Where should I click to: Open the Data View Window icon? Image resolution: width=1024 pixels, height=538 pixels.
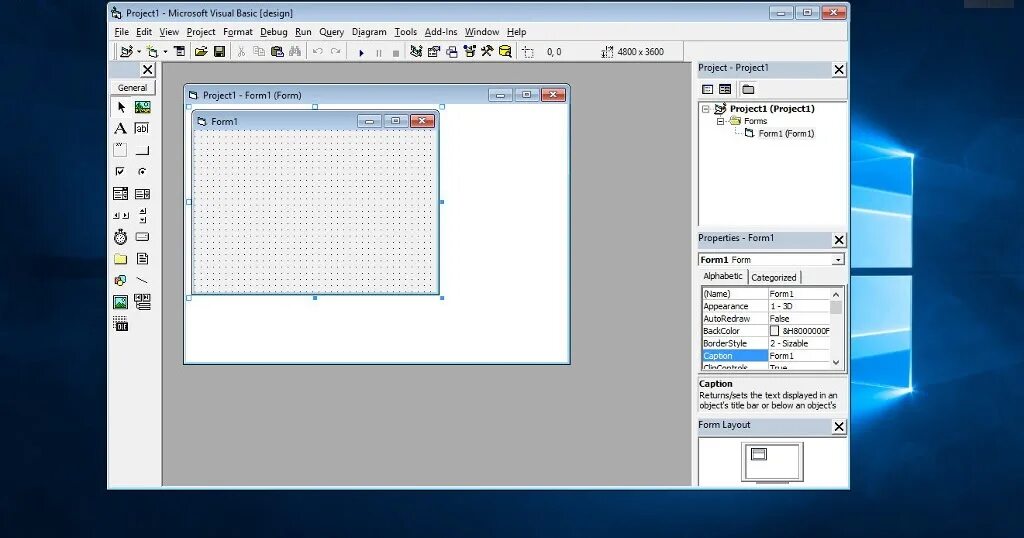coord(505,52)
